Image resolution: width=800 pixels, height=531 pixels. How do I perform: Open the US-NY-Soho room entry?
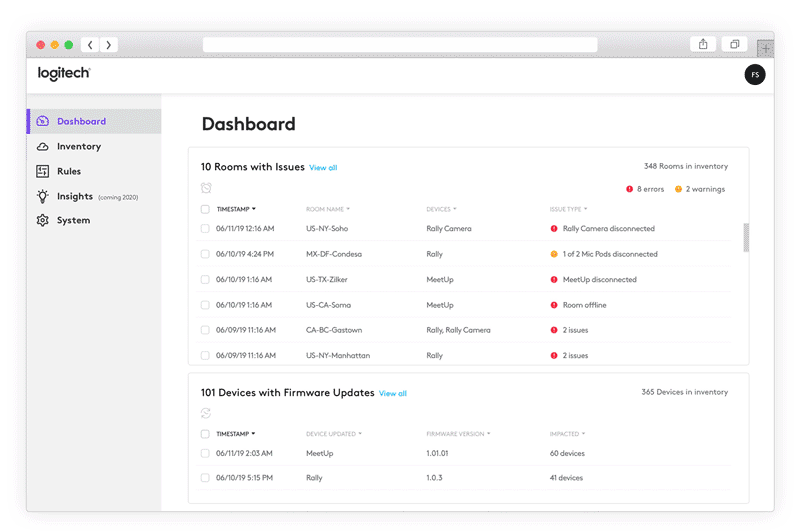[x=327, y=229]
